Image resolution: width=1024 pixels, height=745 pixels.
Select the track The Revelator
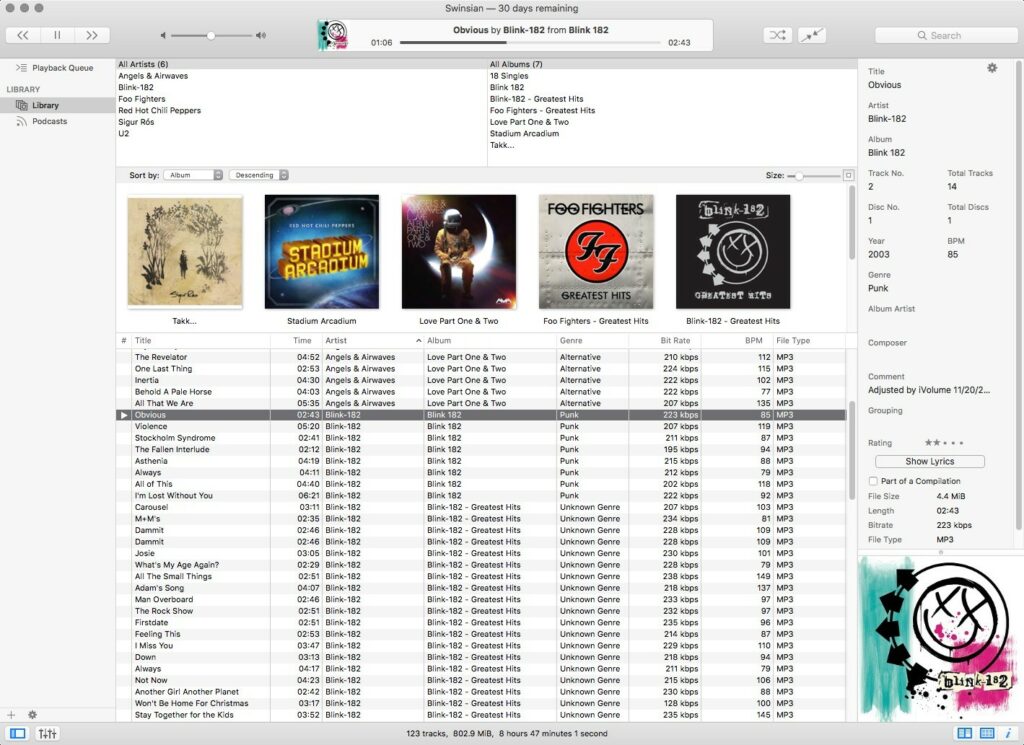point(481,357)
